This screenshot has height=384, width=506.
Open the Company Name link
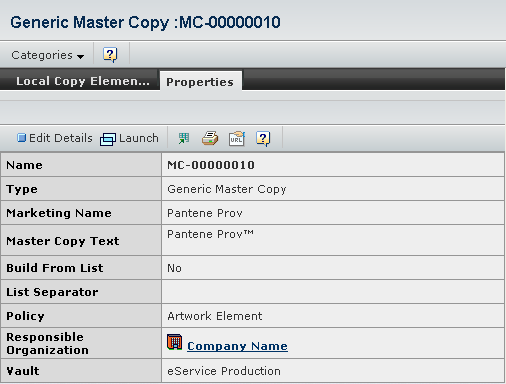[x=237, y=346]
